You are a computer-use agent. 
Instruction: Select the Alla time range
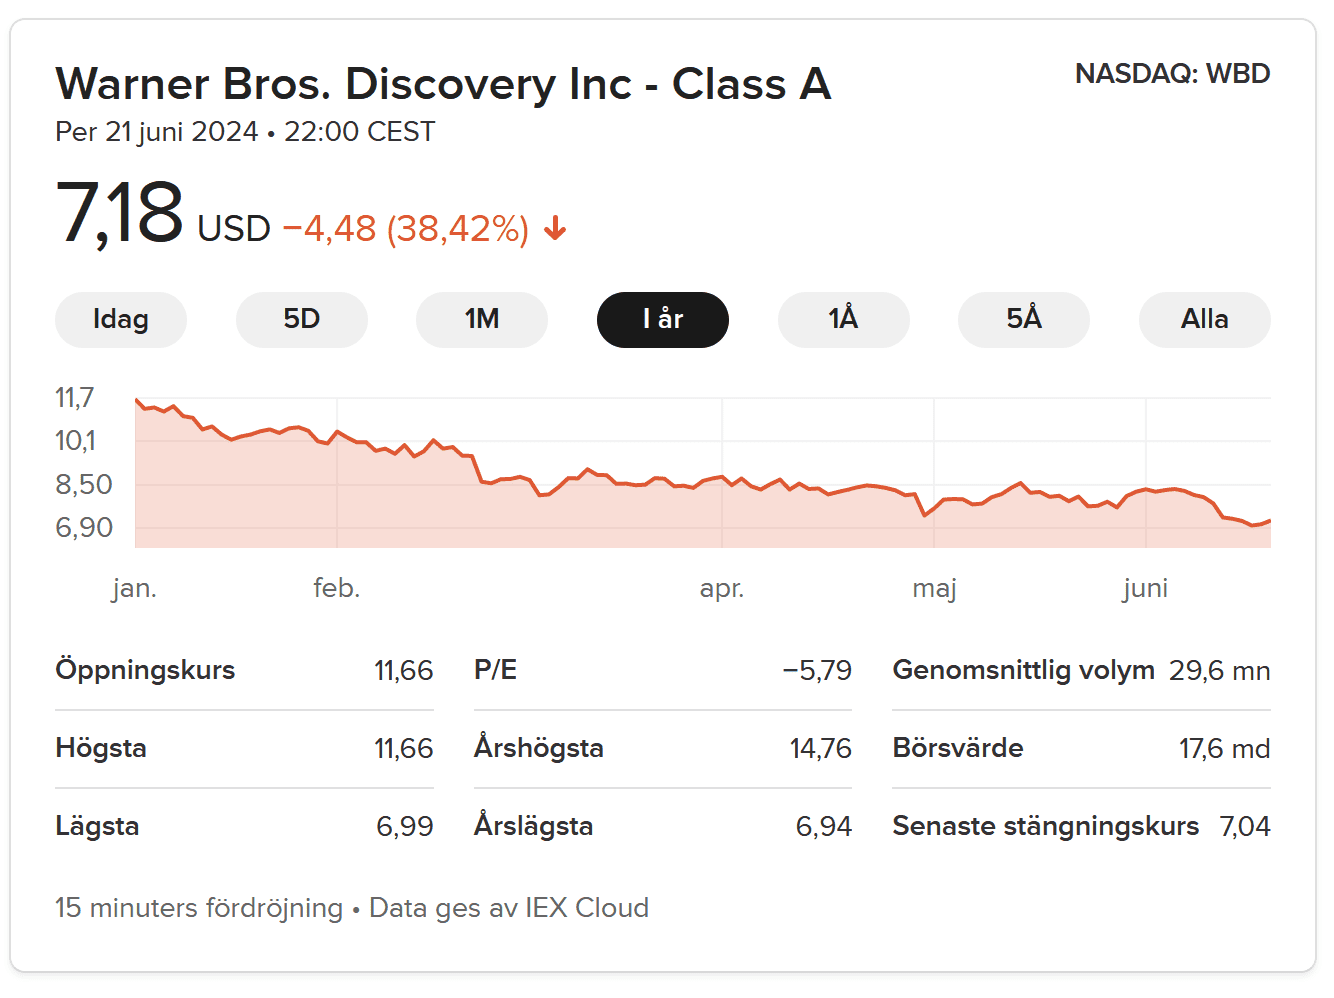pos(1204,320)
